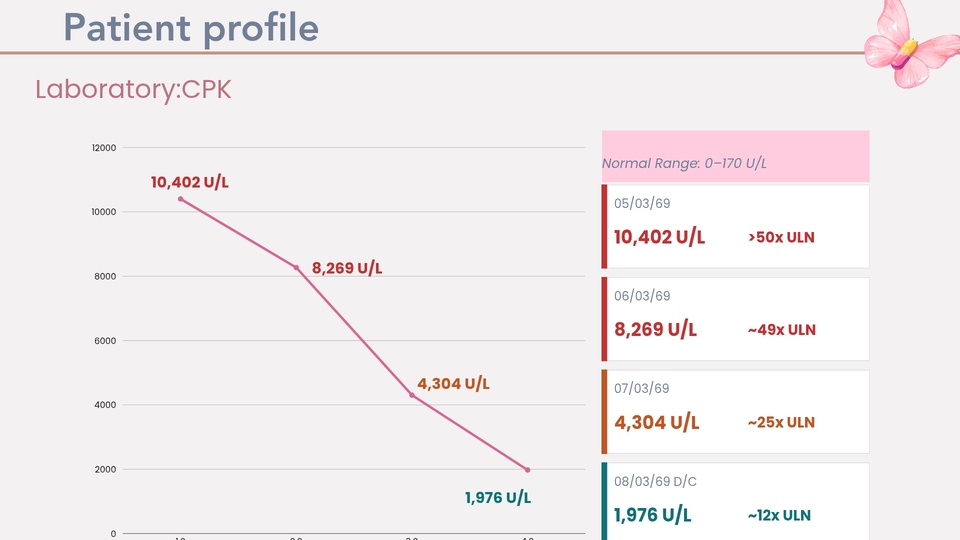960x540 pixels.
Task: Click the Patient profile title
Action: (191, 28)
